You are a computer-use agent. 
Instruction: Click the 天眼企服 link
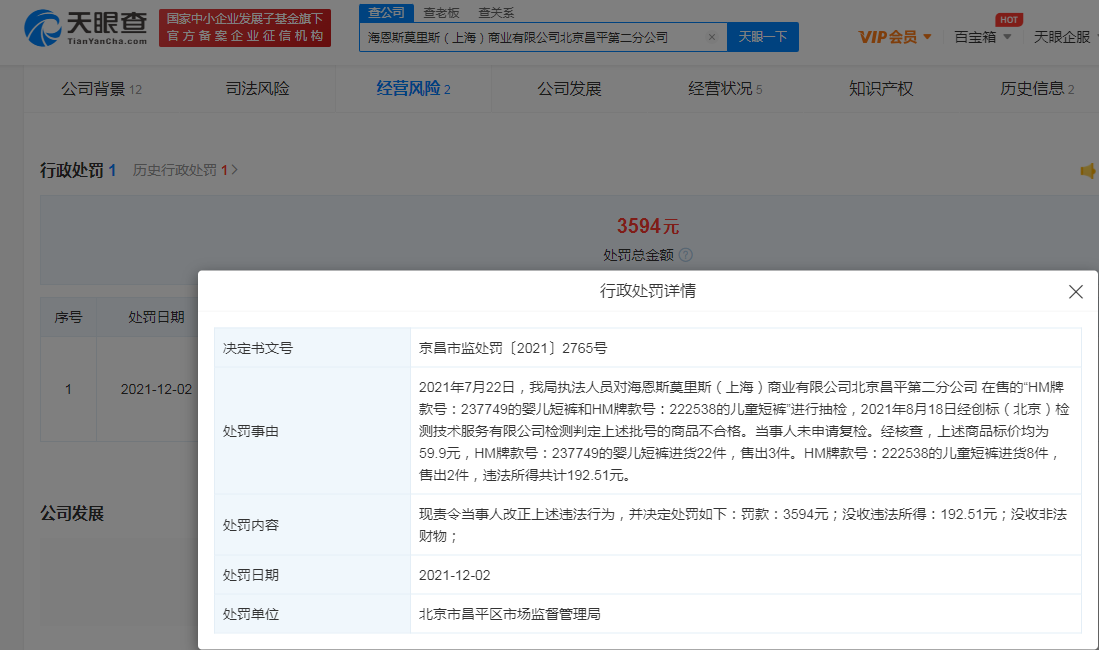(x=1062, y=37)
